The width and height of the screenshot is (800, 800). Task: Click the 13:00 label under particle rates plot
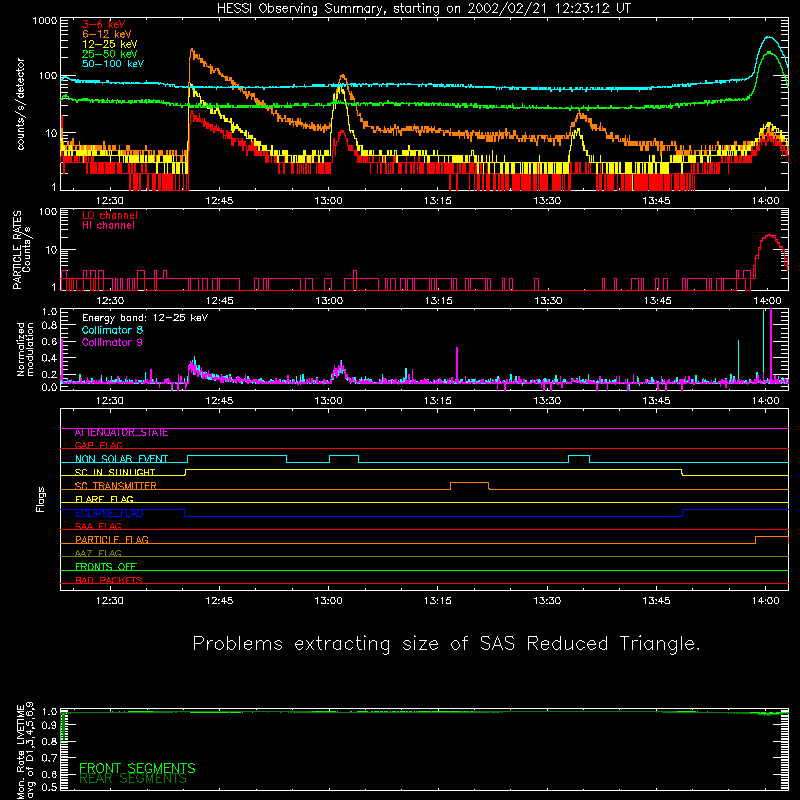pyautogui.click(x=329, y=301)
